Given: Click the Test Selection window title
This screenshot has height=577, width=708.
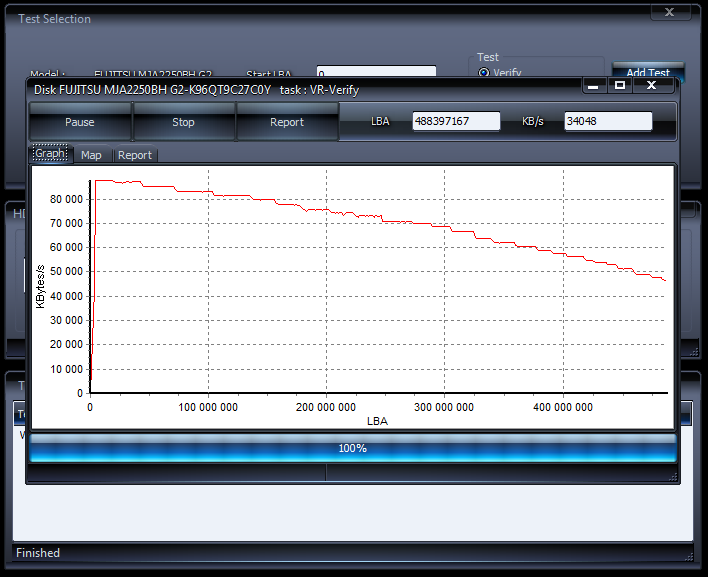Looking at the screenshot, I should 54,19.
